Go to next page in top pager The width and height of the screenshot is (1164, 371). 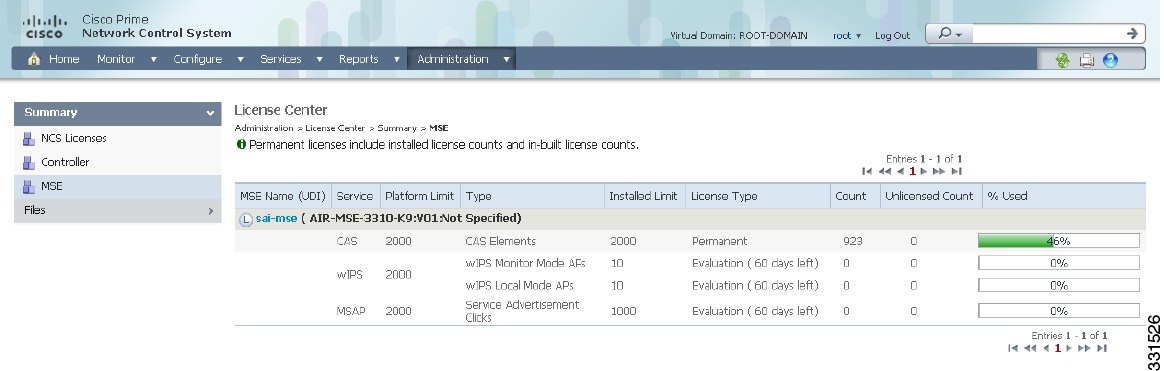[x=924, y=171]
